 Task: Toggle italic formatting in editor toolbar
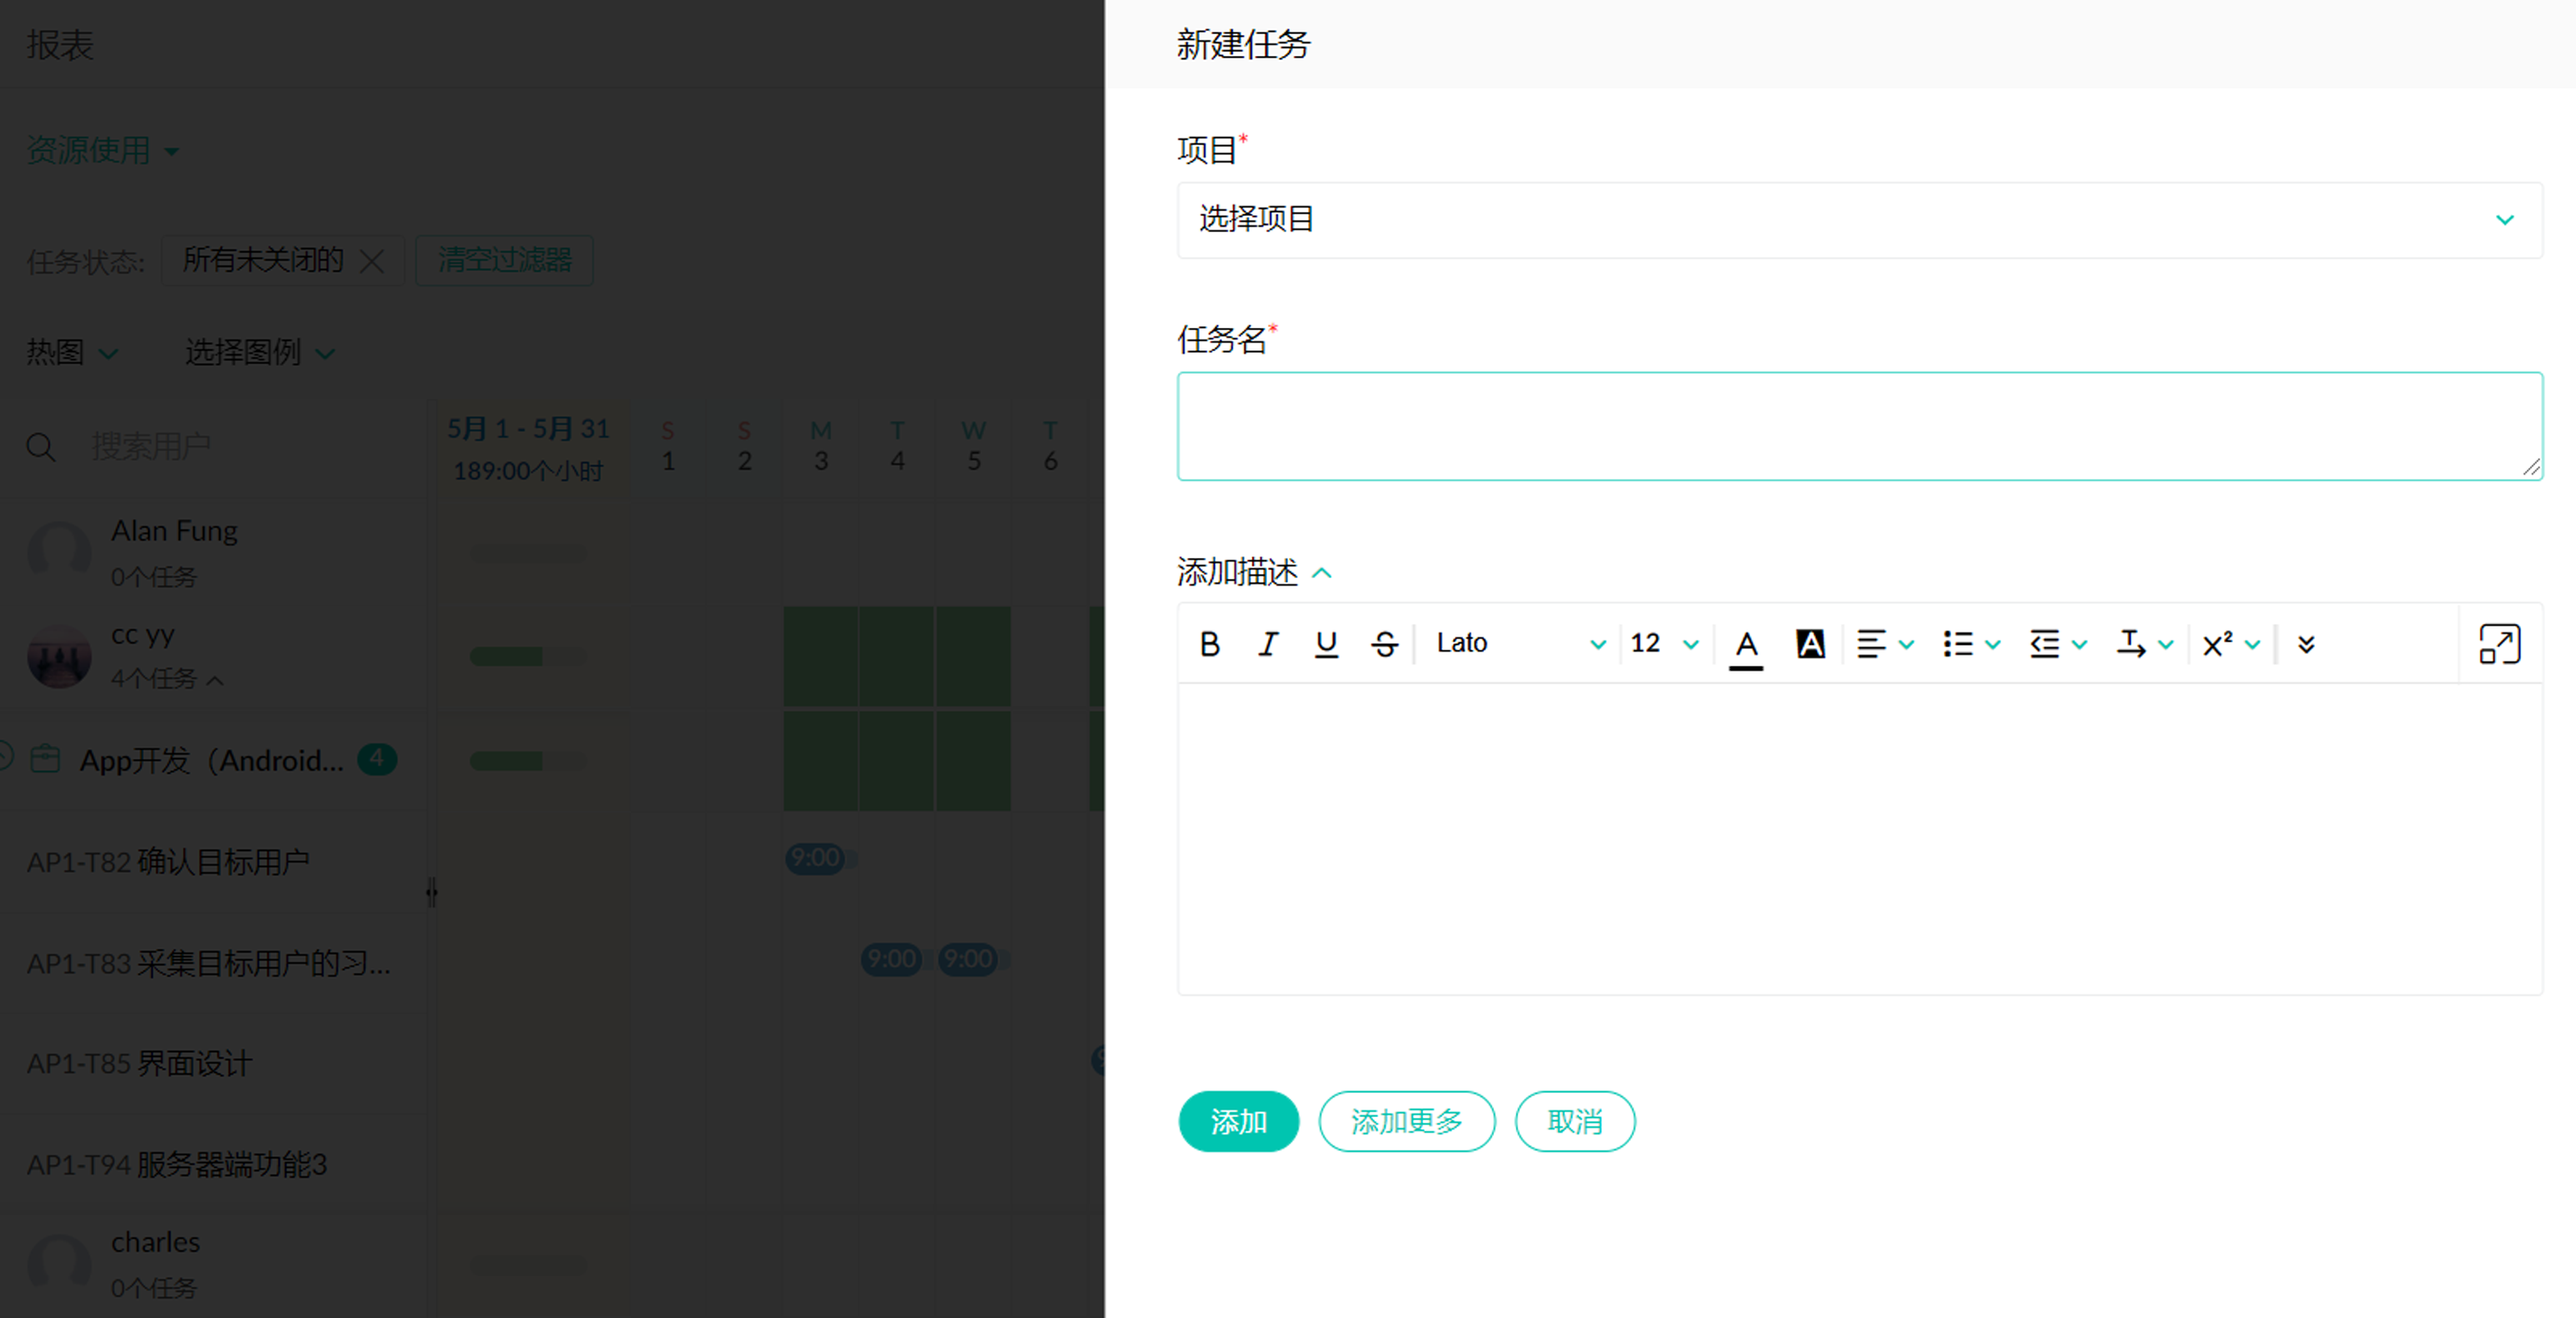point(1268,644)
